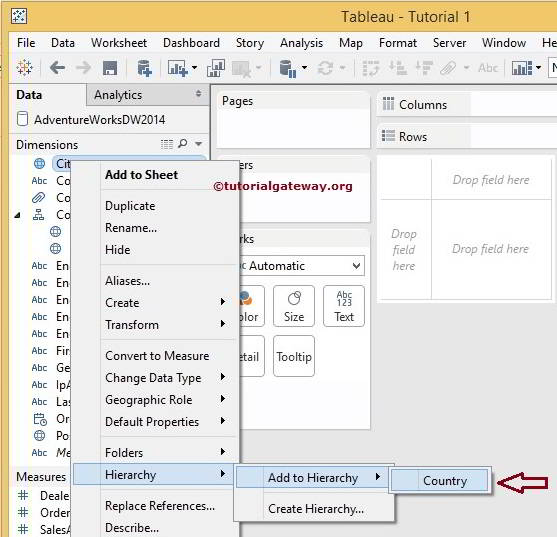Click the date field calendar icon in Dimensions
The width and height of the screenshot is (557, 537).
coord(40,419)
